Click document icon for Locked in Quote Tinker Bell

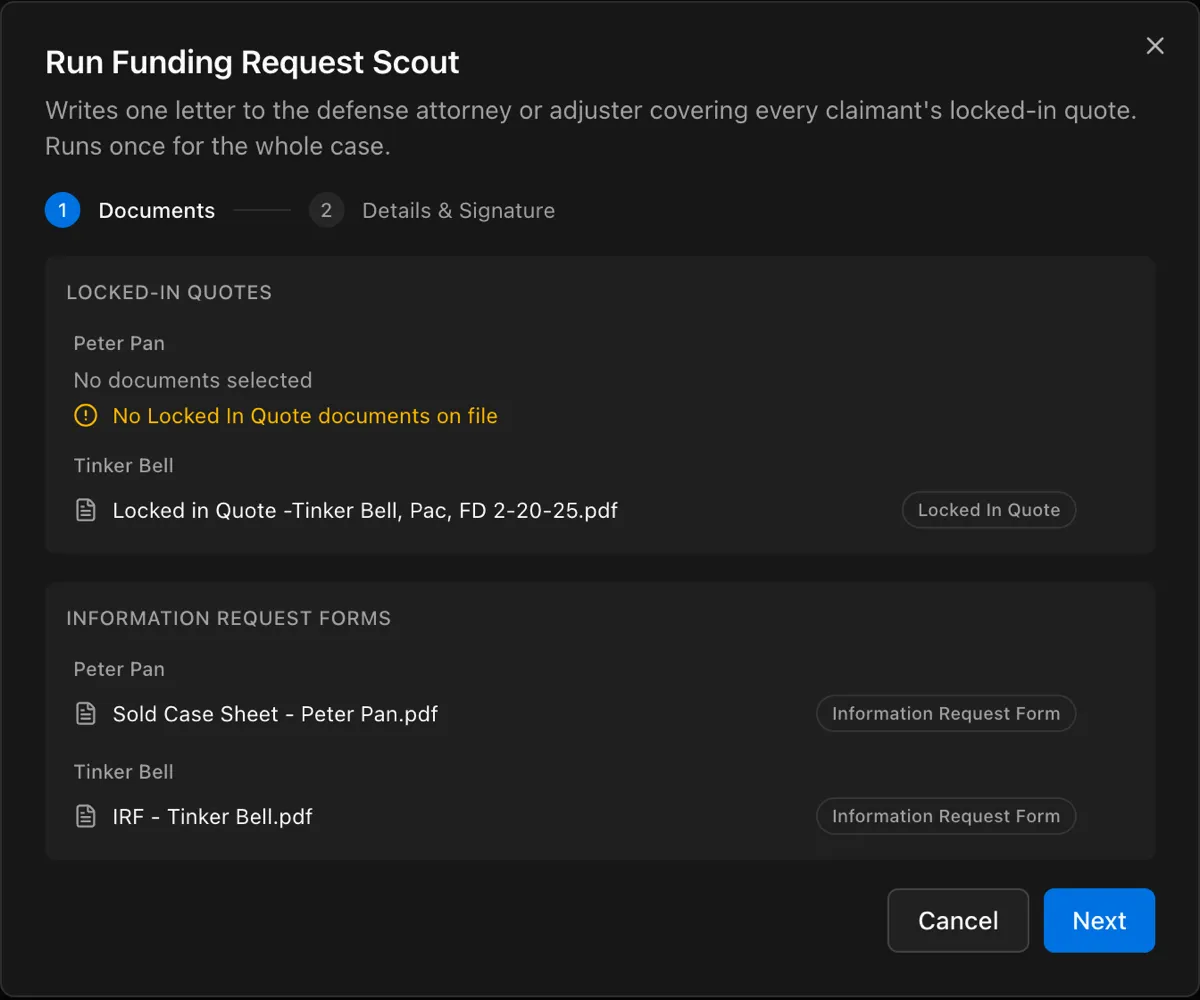coord(87,510)
